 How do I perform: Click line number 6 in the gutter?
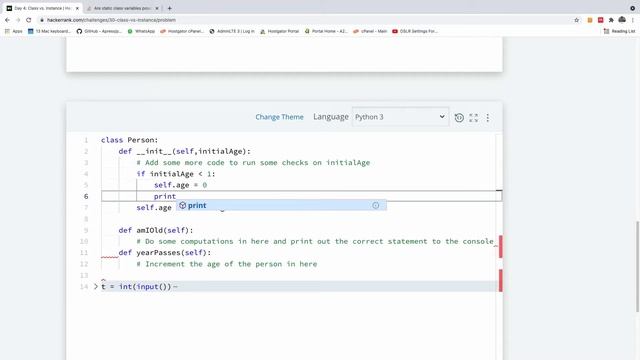[86, 196]
